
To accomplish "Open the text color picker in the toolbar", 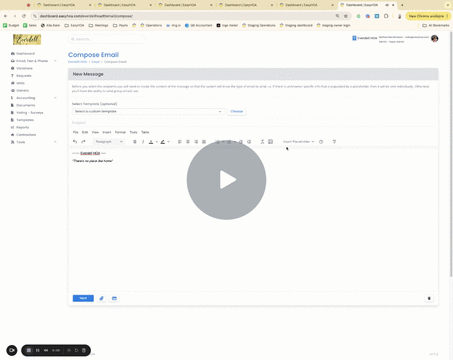I will [x=153, y=142].
